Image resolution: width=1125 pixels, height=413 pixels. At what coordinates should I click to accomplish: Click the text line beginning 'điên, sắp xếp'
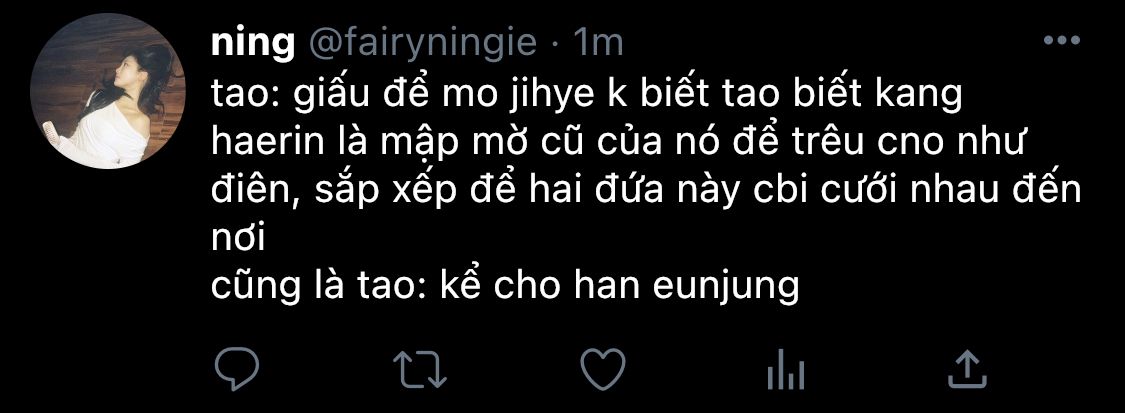646,192
